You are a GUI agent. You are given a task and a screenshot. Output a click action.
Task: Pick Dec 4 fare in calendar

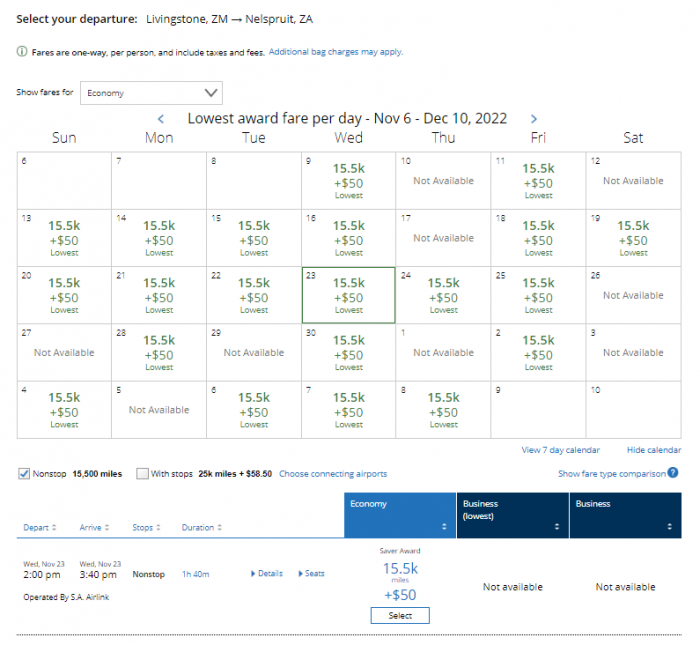click(x=64, y=410)
